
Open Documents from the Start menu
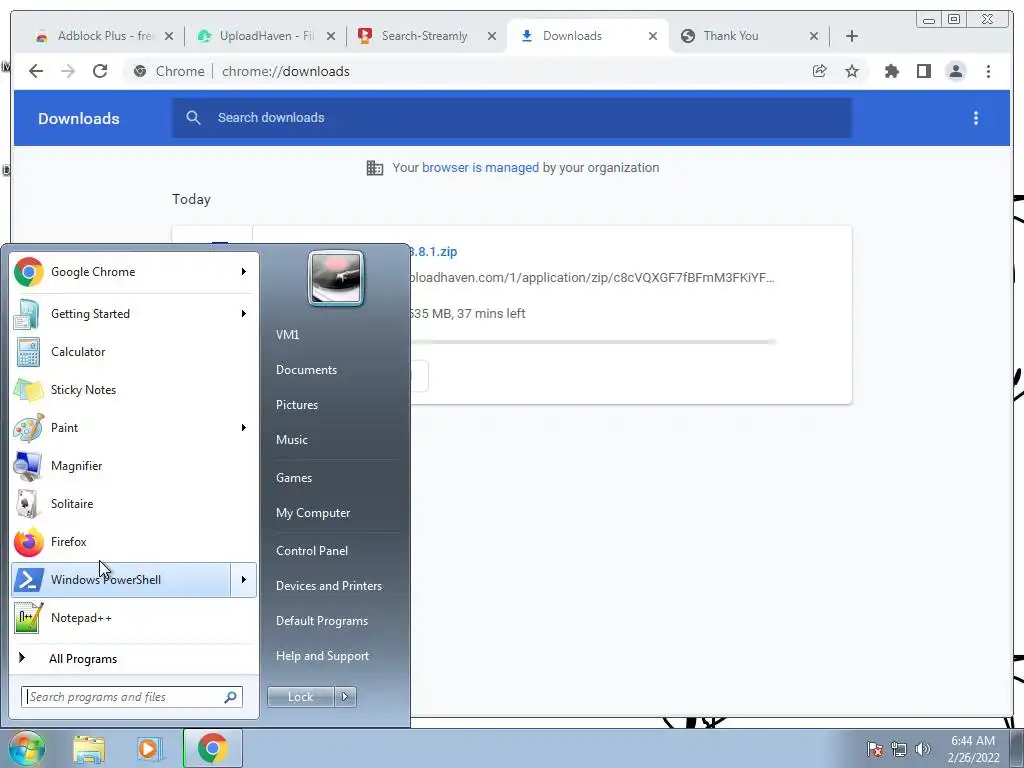click(306, 370)
